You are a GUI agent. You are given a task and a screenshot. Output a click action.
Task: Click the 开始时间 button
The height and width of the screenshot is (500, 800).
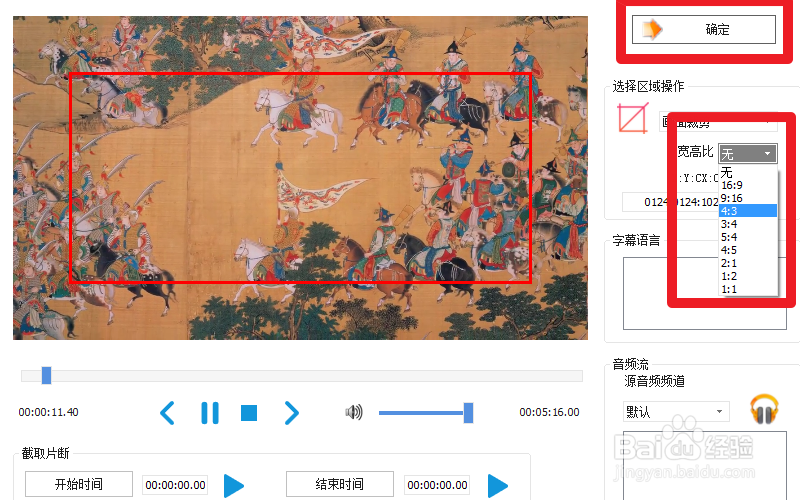pos(79,484)
